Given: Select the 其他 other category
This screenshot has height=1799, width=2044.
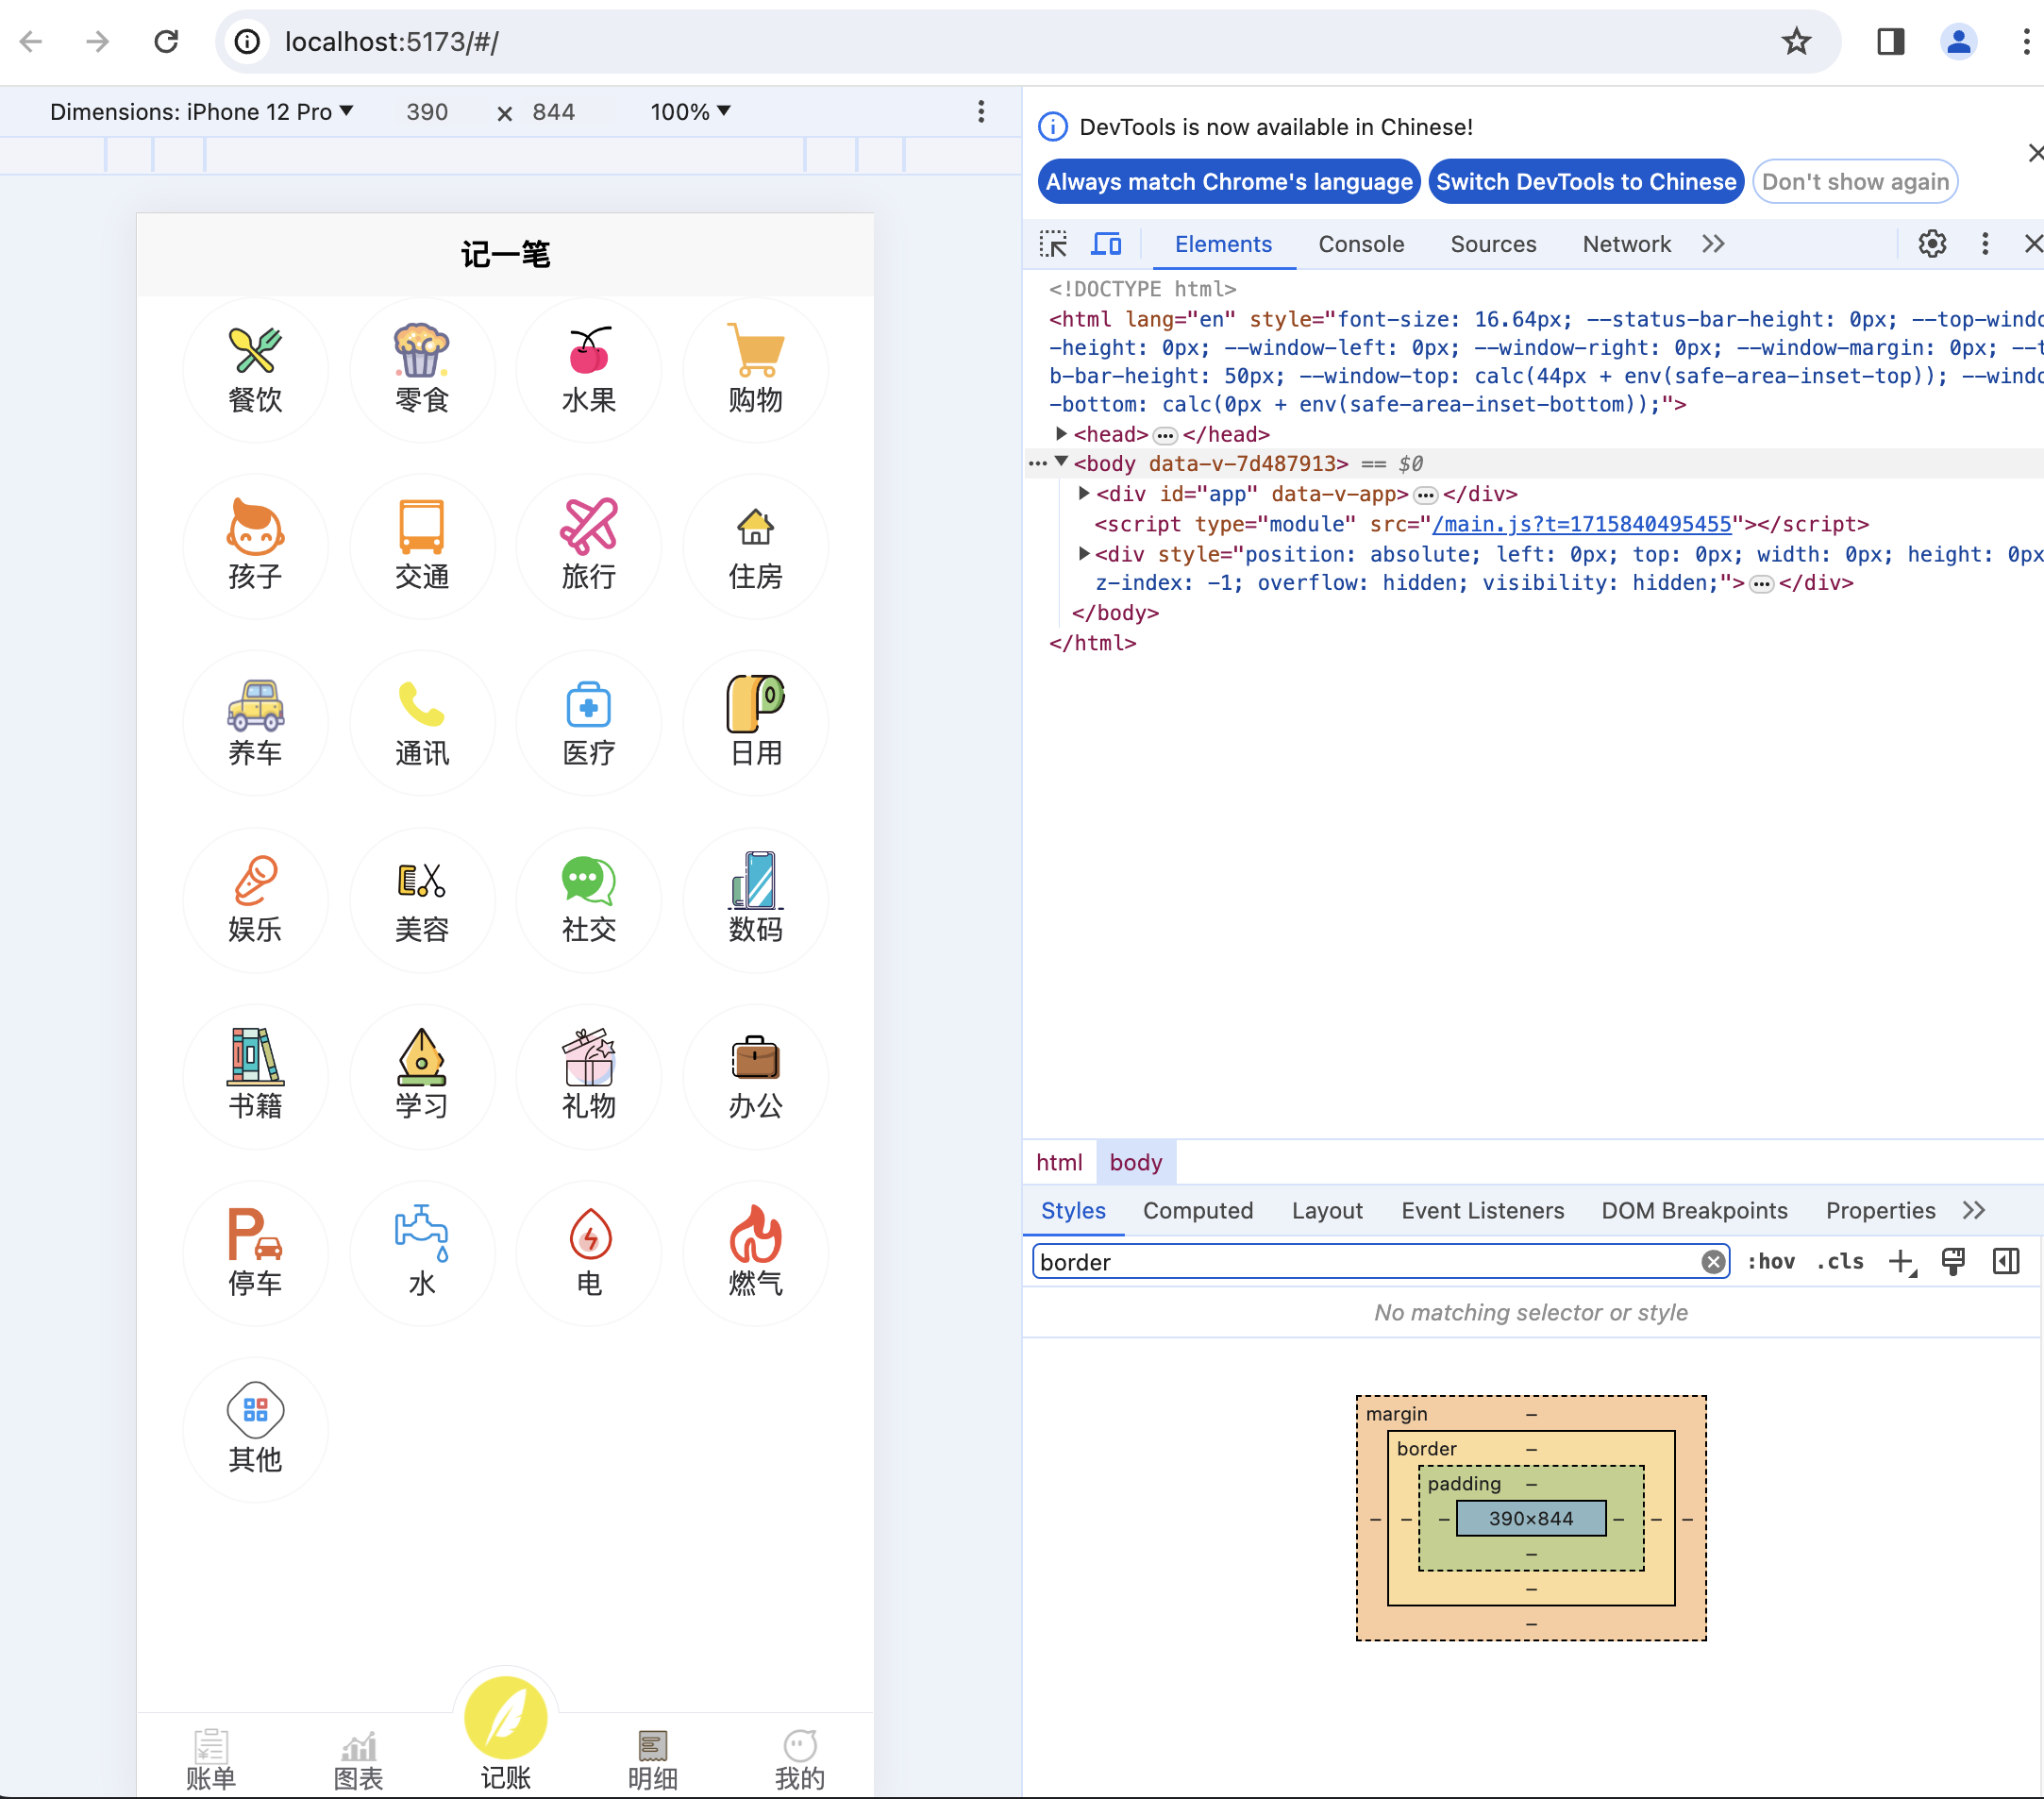Looking at the screenshot, I should 255,1430.
